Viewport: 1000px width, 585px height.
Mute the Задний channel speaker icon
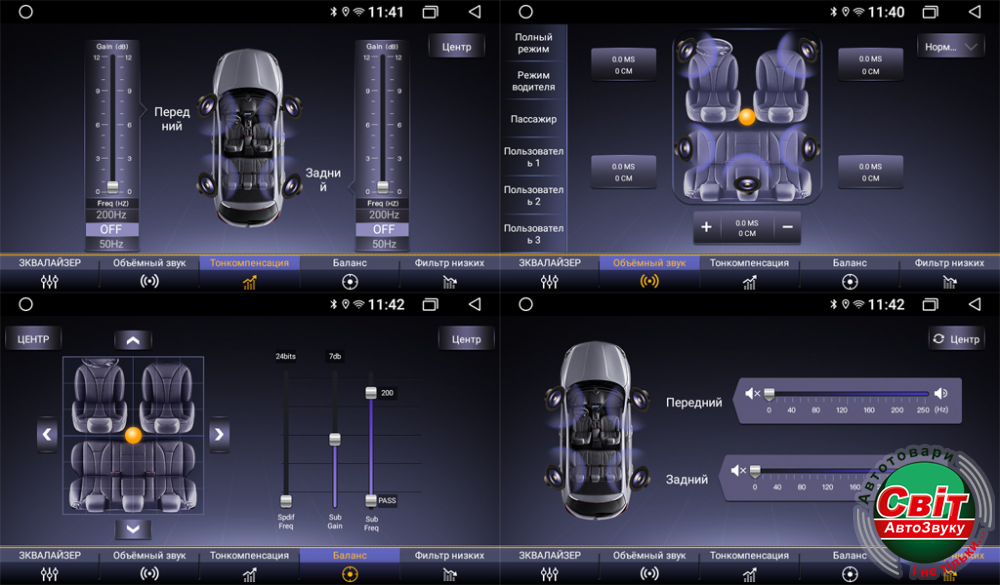pos(739,470)
